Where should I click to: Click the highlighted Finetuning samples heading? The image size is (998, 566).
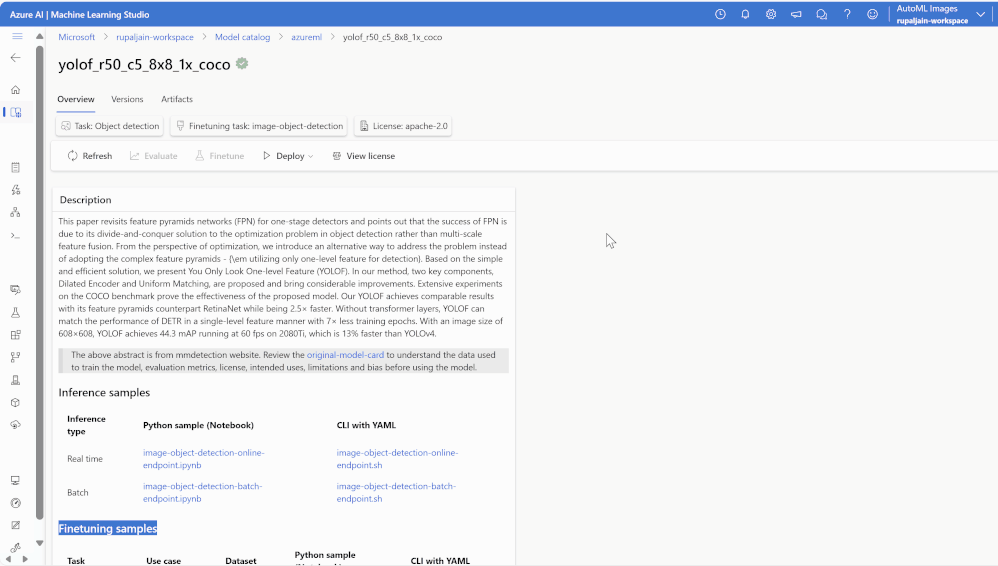(108, 528)
